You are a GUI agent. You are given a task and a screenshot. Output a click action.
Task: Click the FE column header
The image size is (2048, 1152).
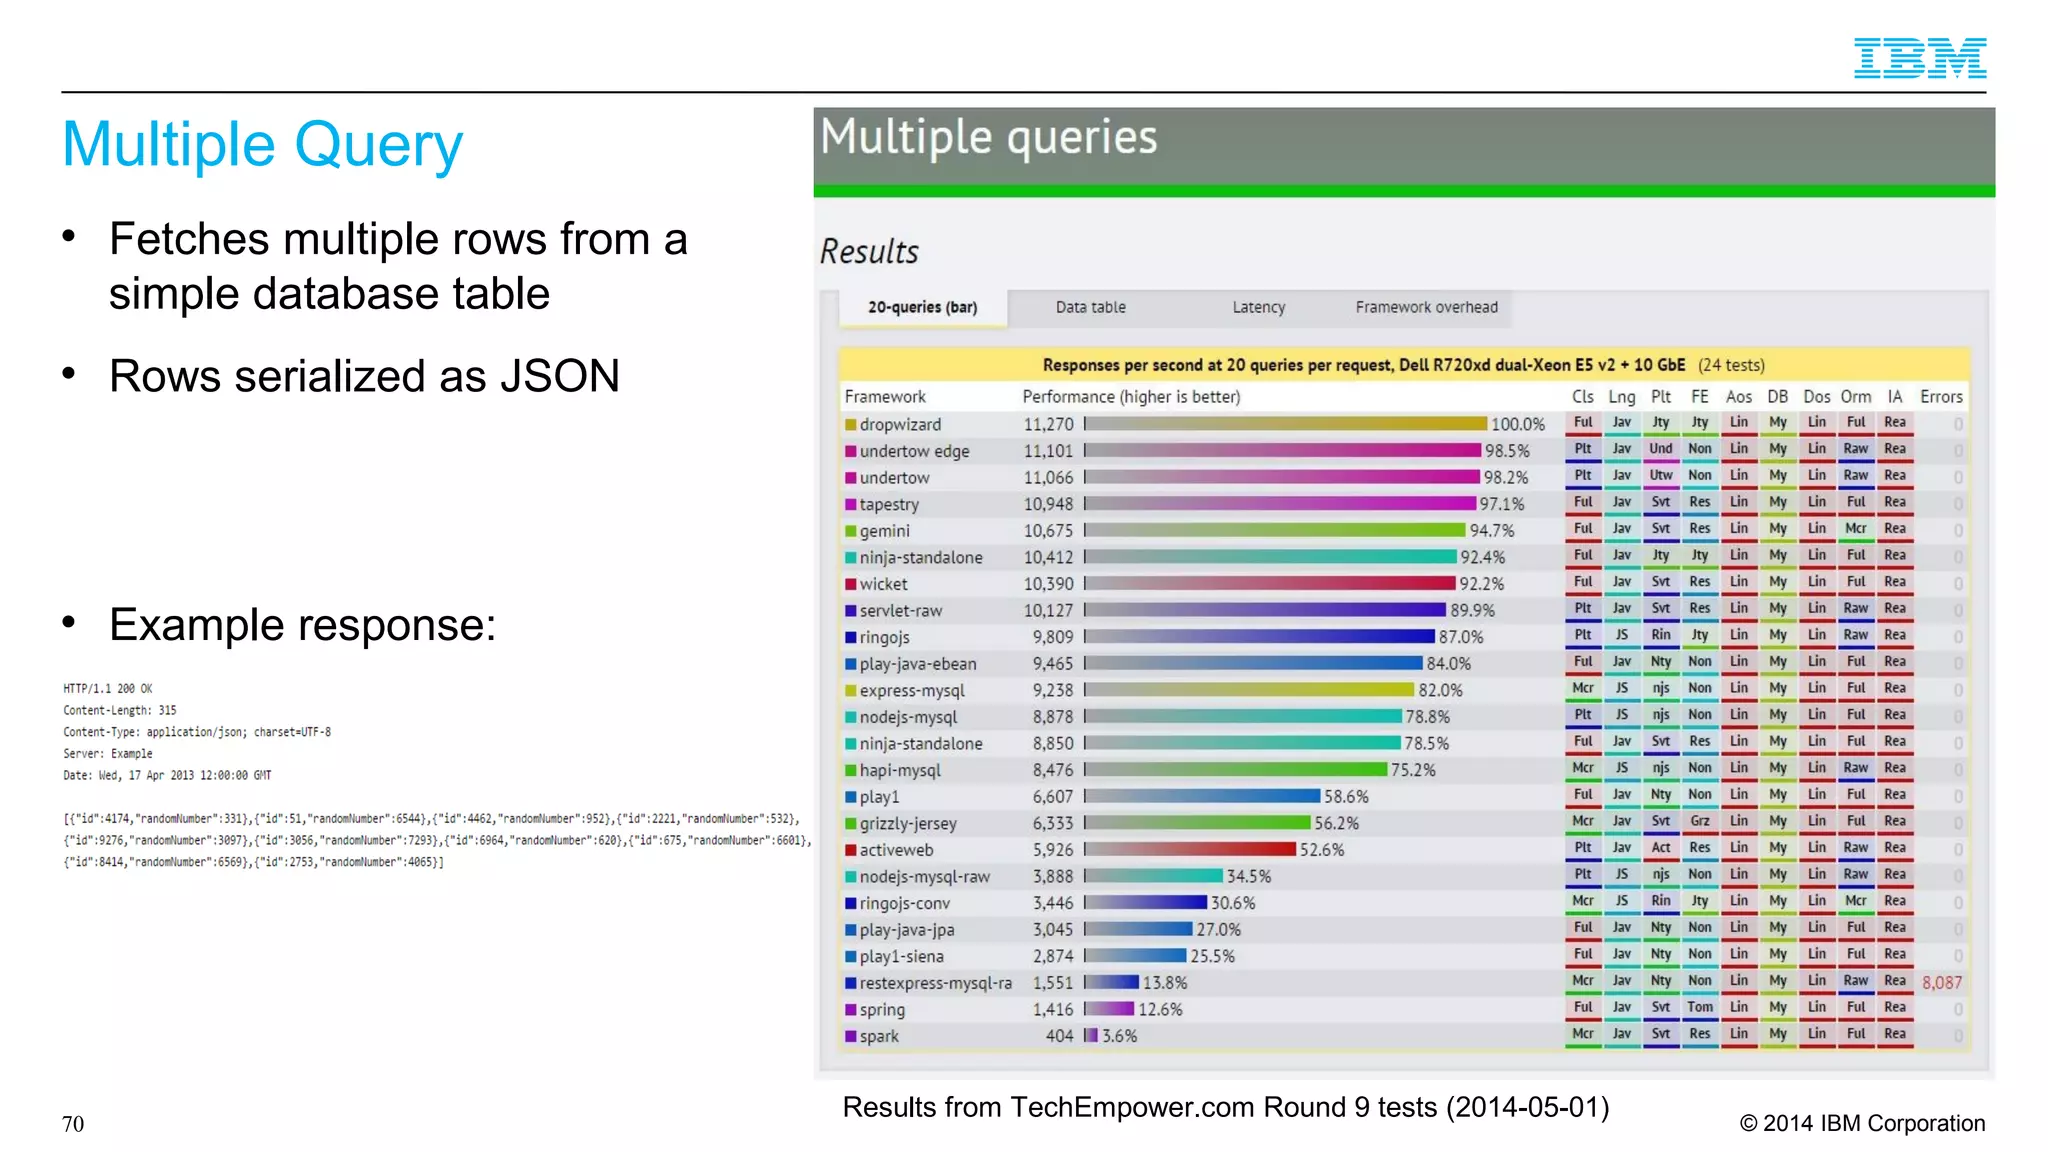(x=1700, y=397)
